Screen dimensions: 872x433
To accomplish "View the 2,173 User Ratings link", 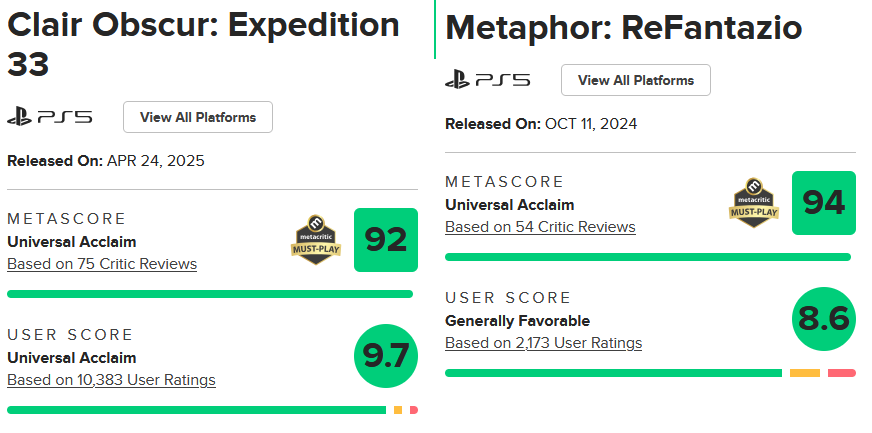I will [543, 343].
